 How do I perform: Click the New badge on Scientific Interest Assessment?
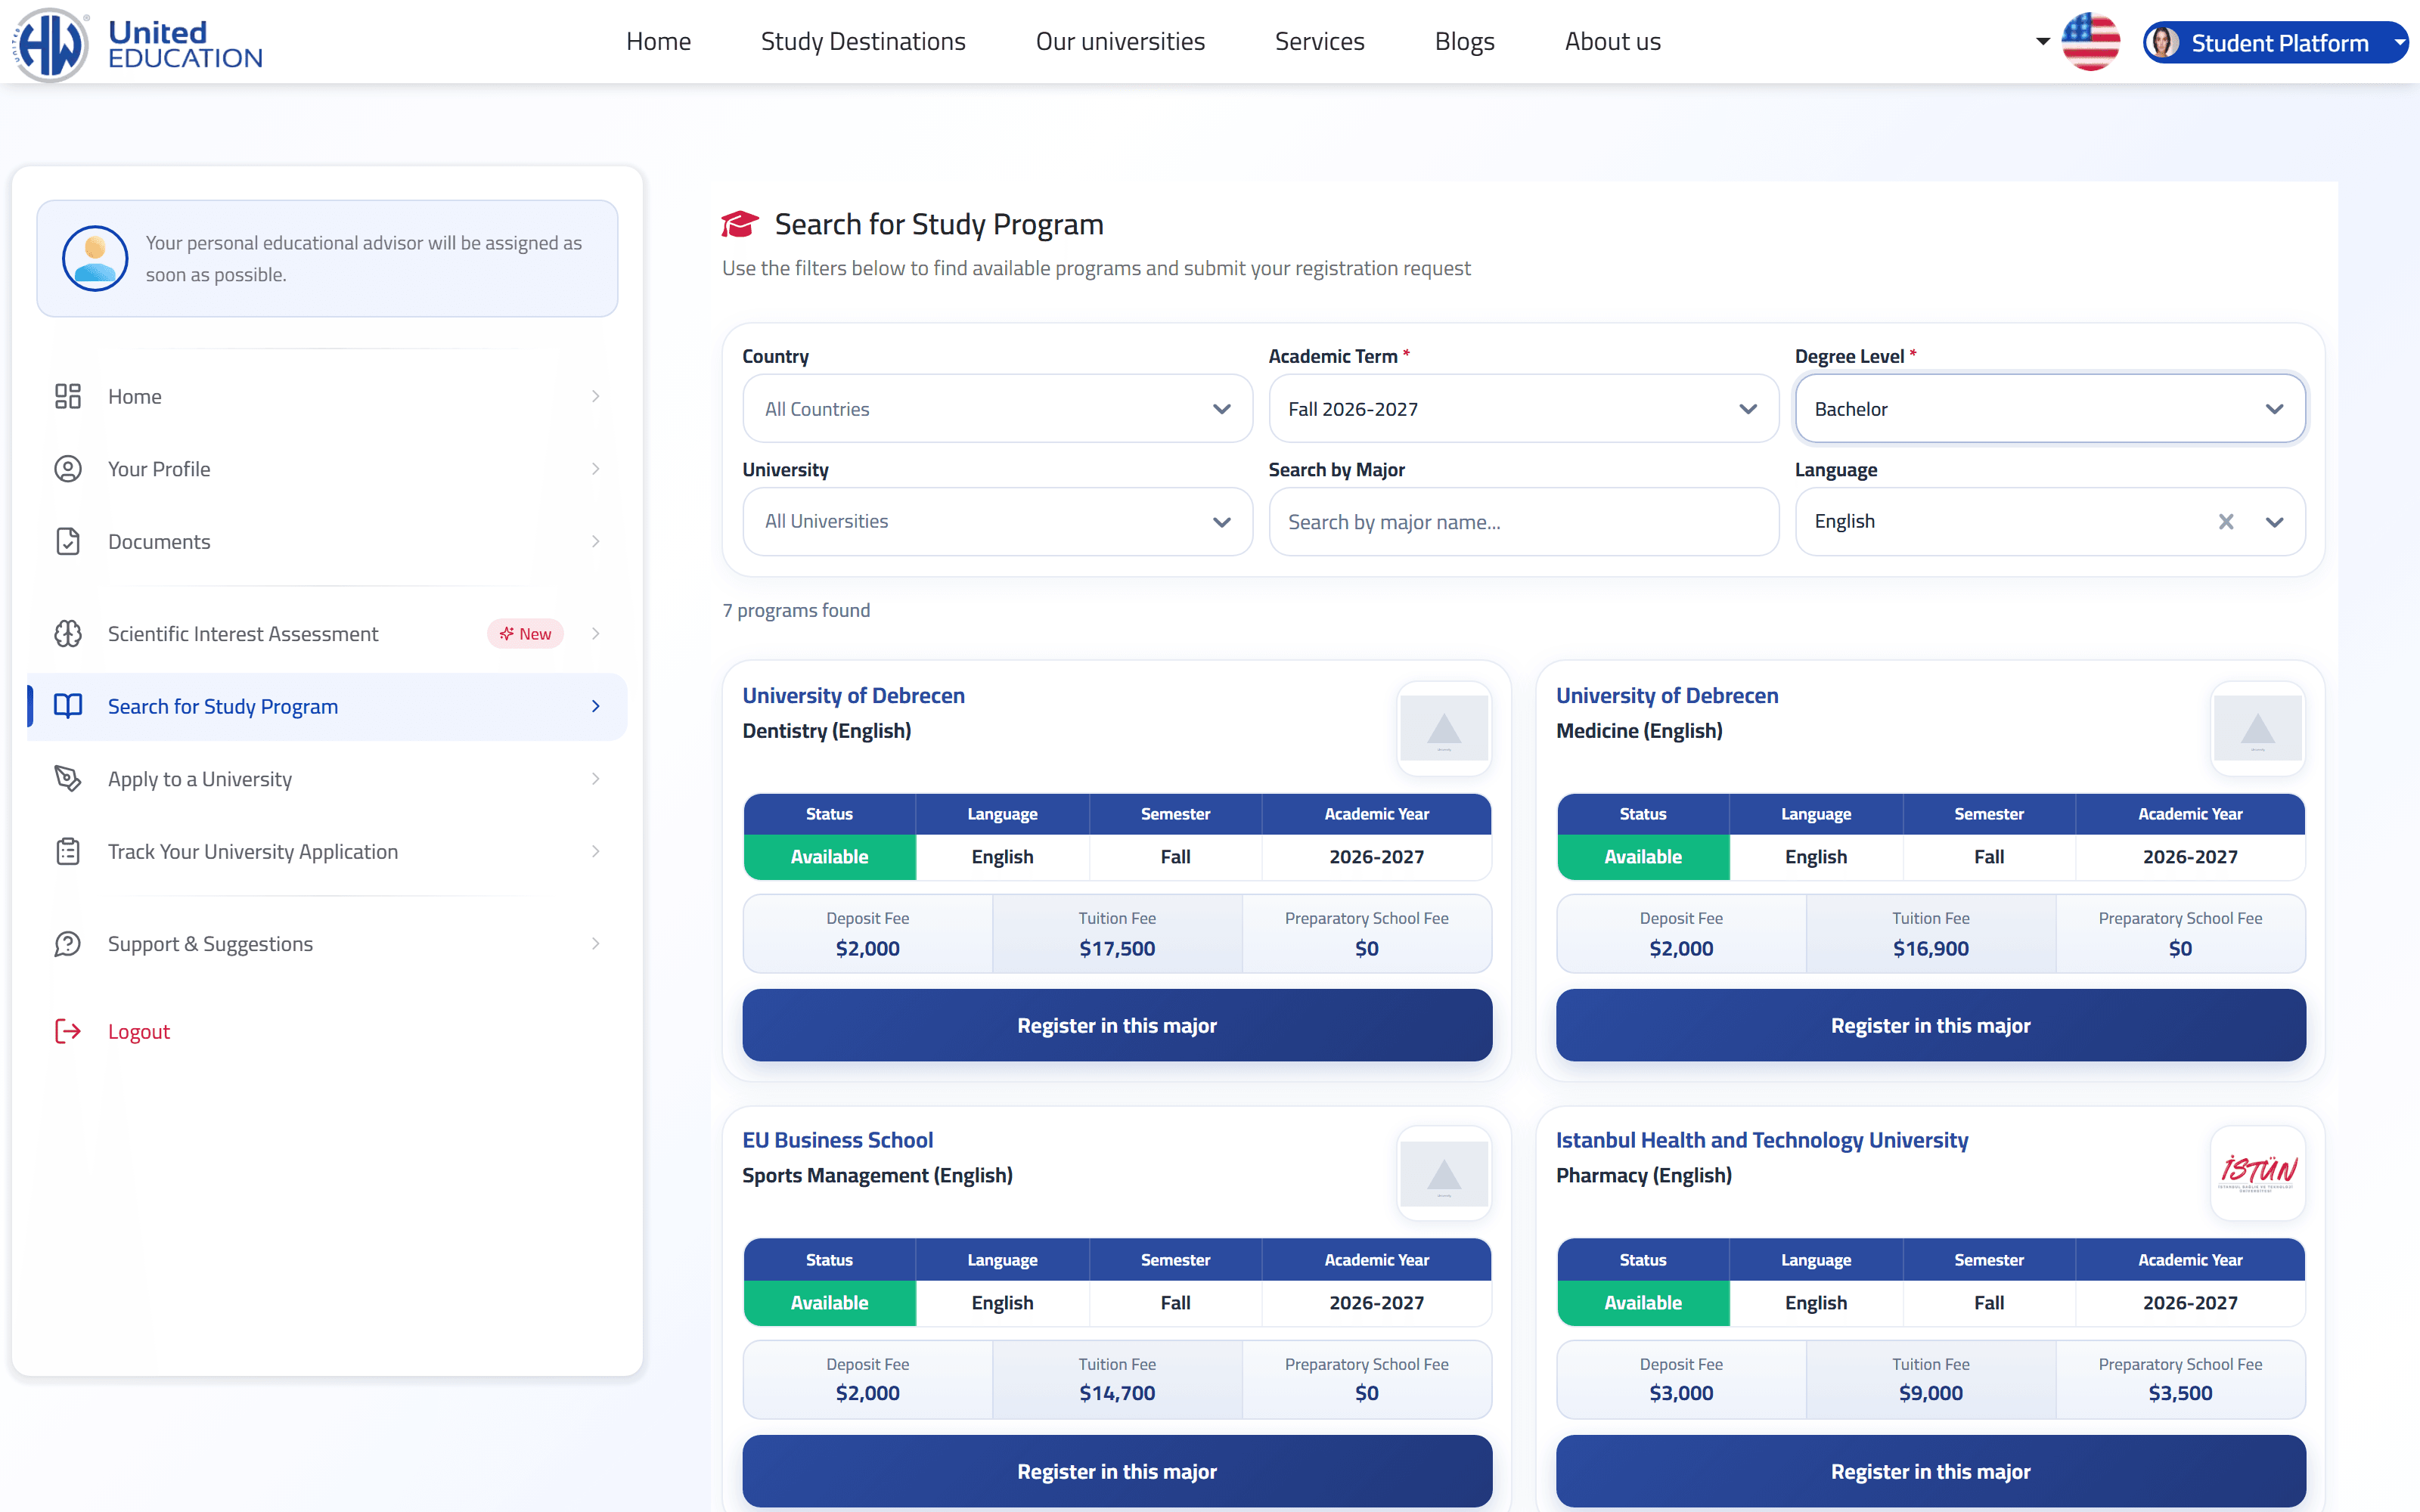click(526, 633)
